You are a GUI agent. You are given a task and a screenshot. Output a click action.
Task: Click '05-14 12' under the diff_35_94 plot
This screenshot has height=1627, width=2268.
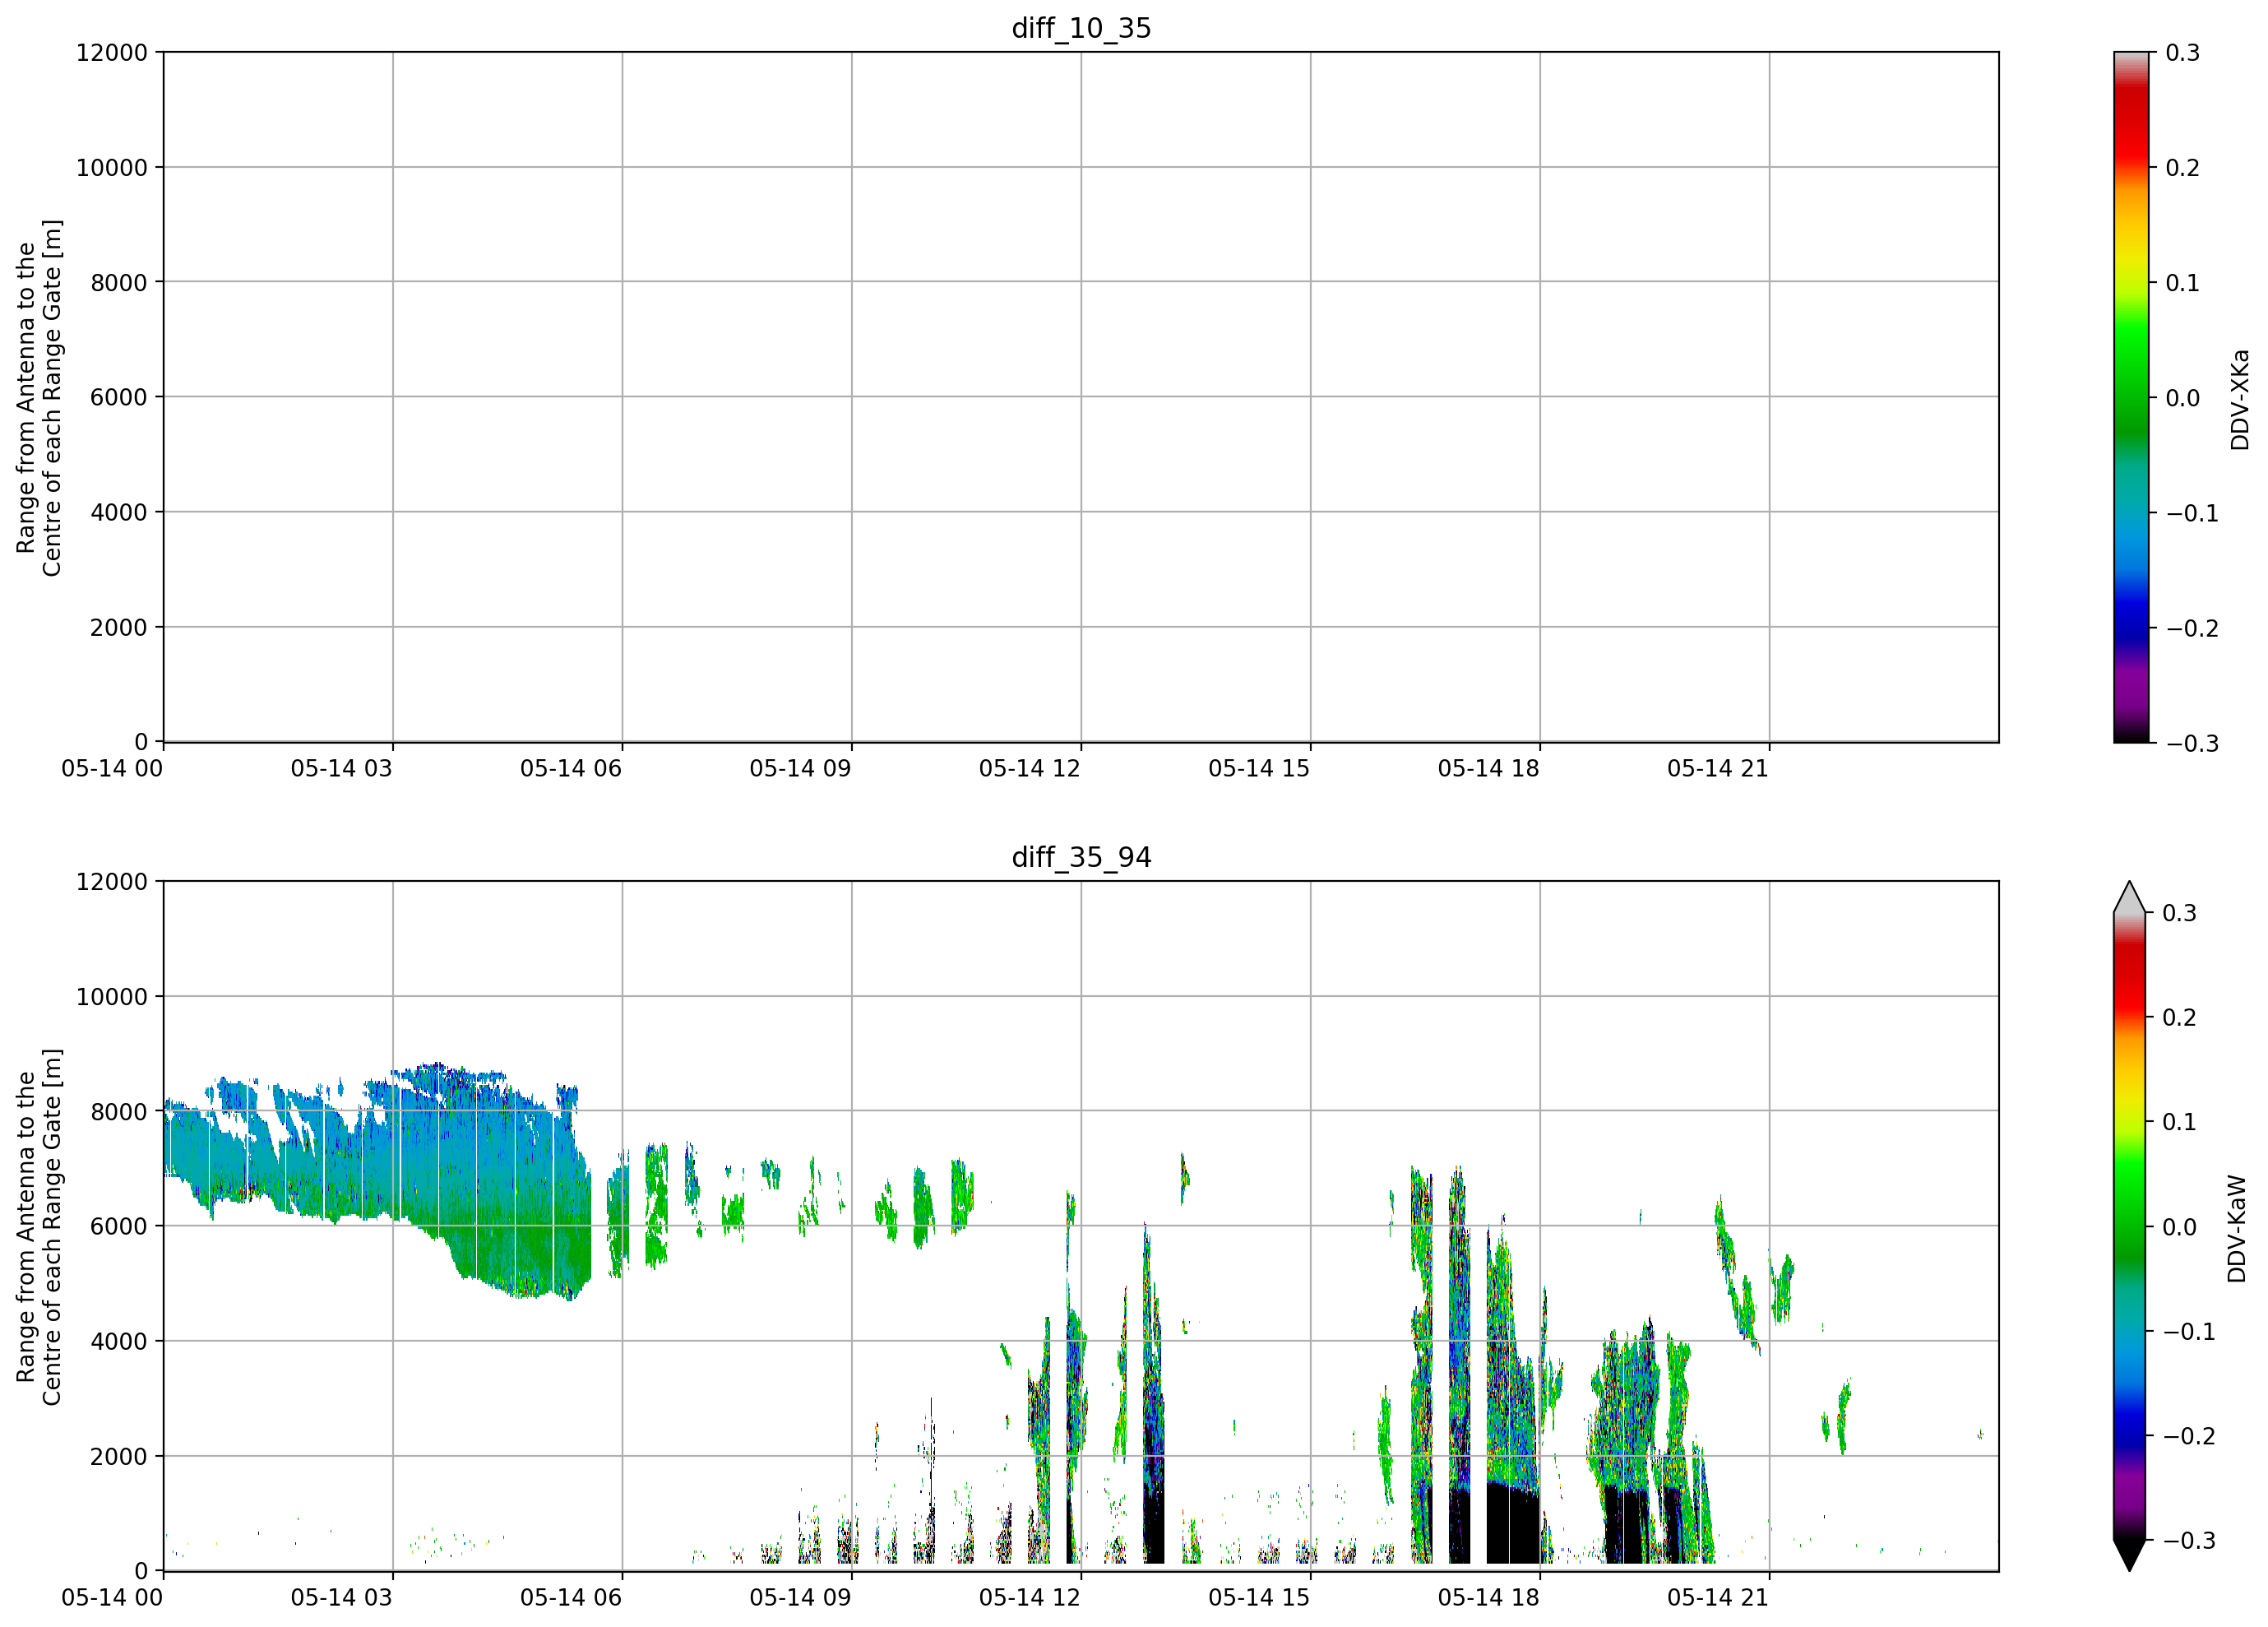click(1030, 1597)
